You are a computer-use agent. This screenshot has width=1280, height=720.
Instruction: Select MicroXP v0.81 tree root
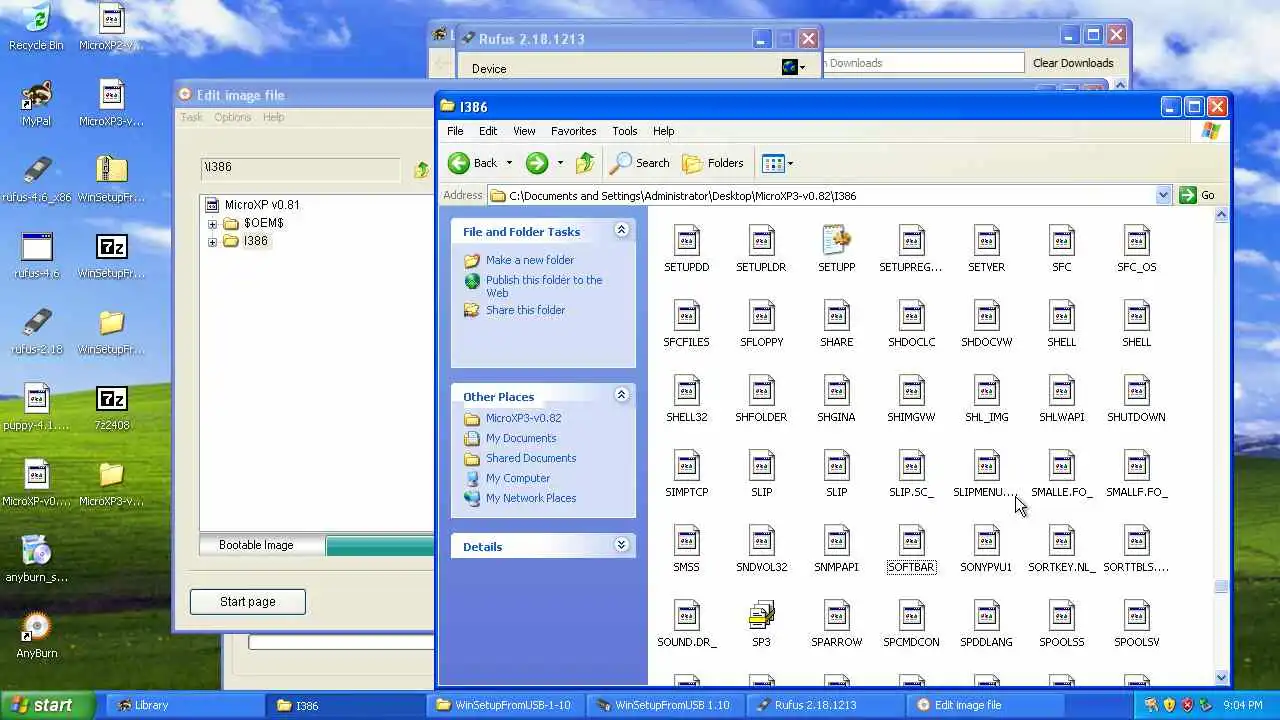tap(262, 205)
